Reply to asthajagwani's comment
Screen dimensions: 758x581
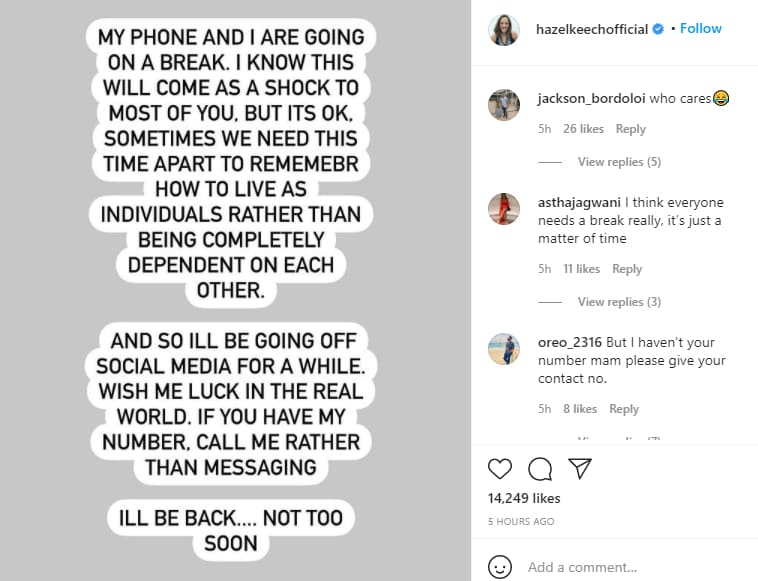point(627,269)
